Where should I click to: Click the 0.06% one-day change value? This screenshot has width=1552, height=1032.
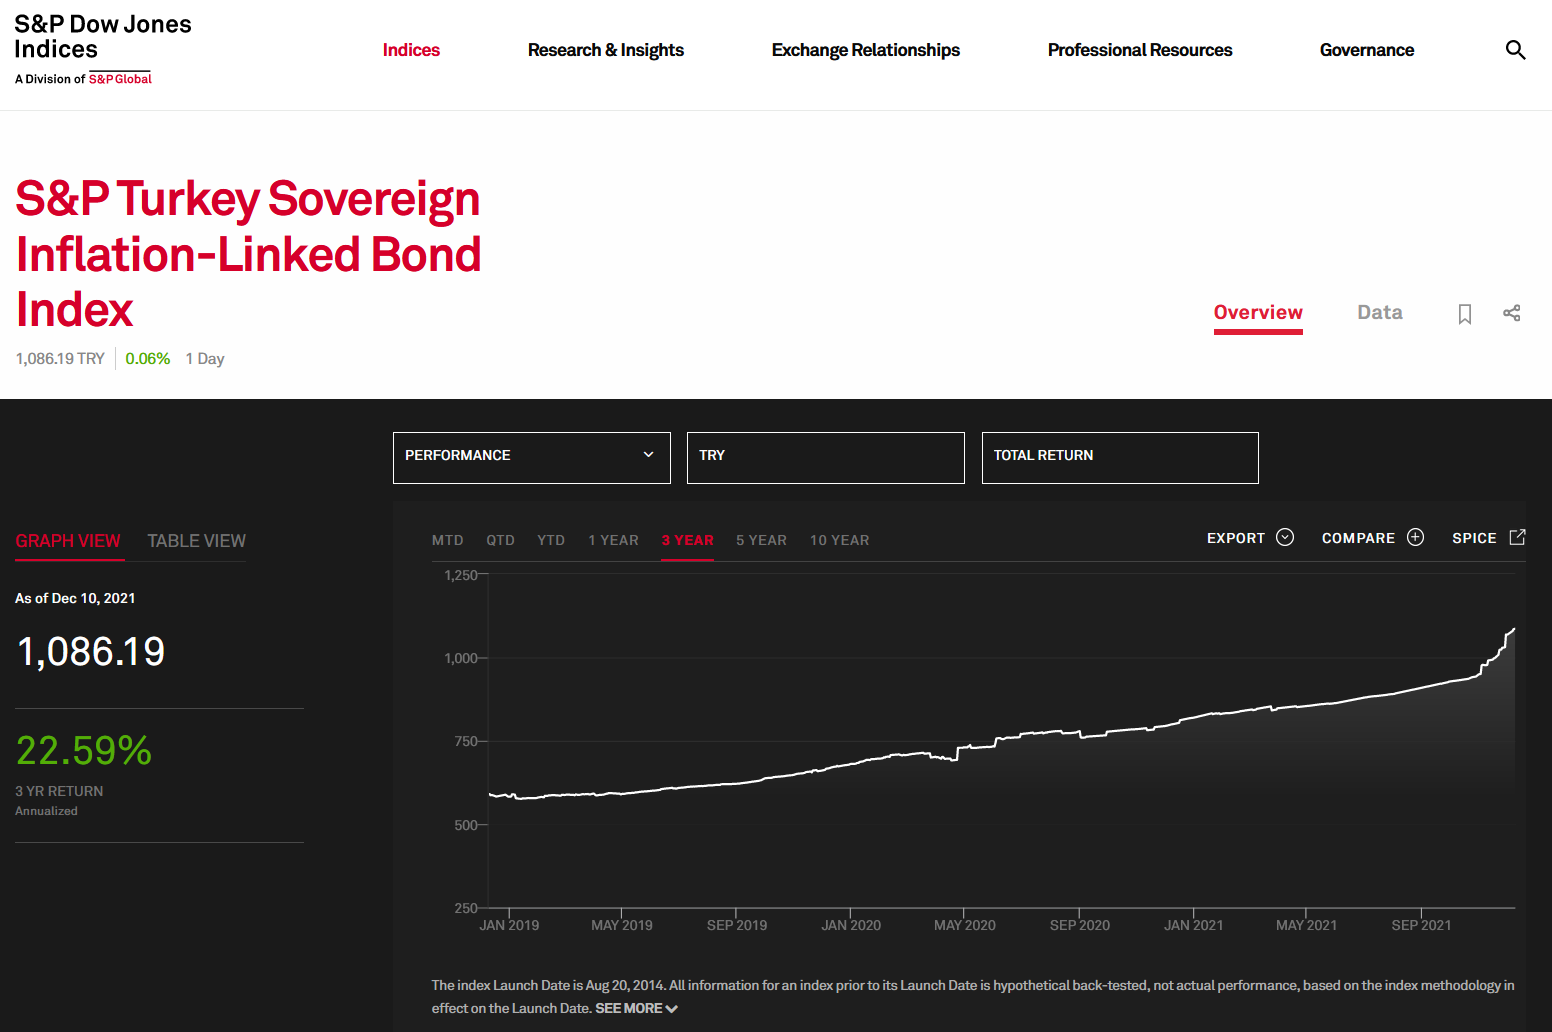[x=148, y=359]
